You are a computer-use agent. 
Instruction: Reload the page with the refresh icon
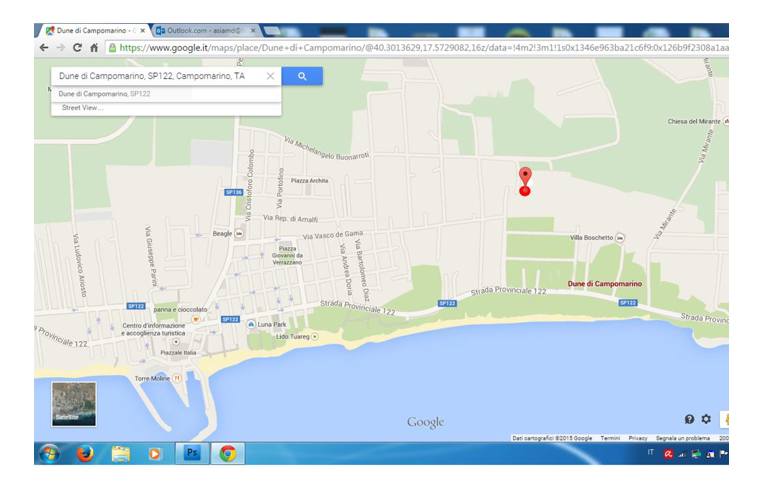click(x=77, y=47)
